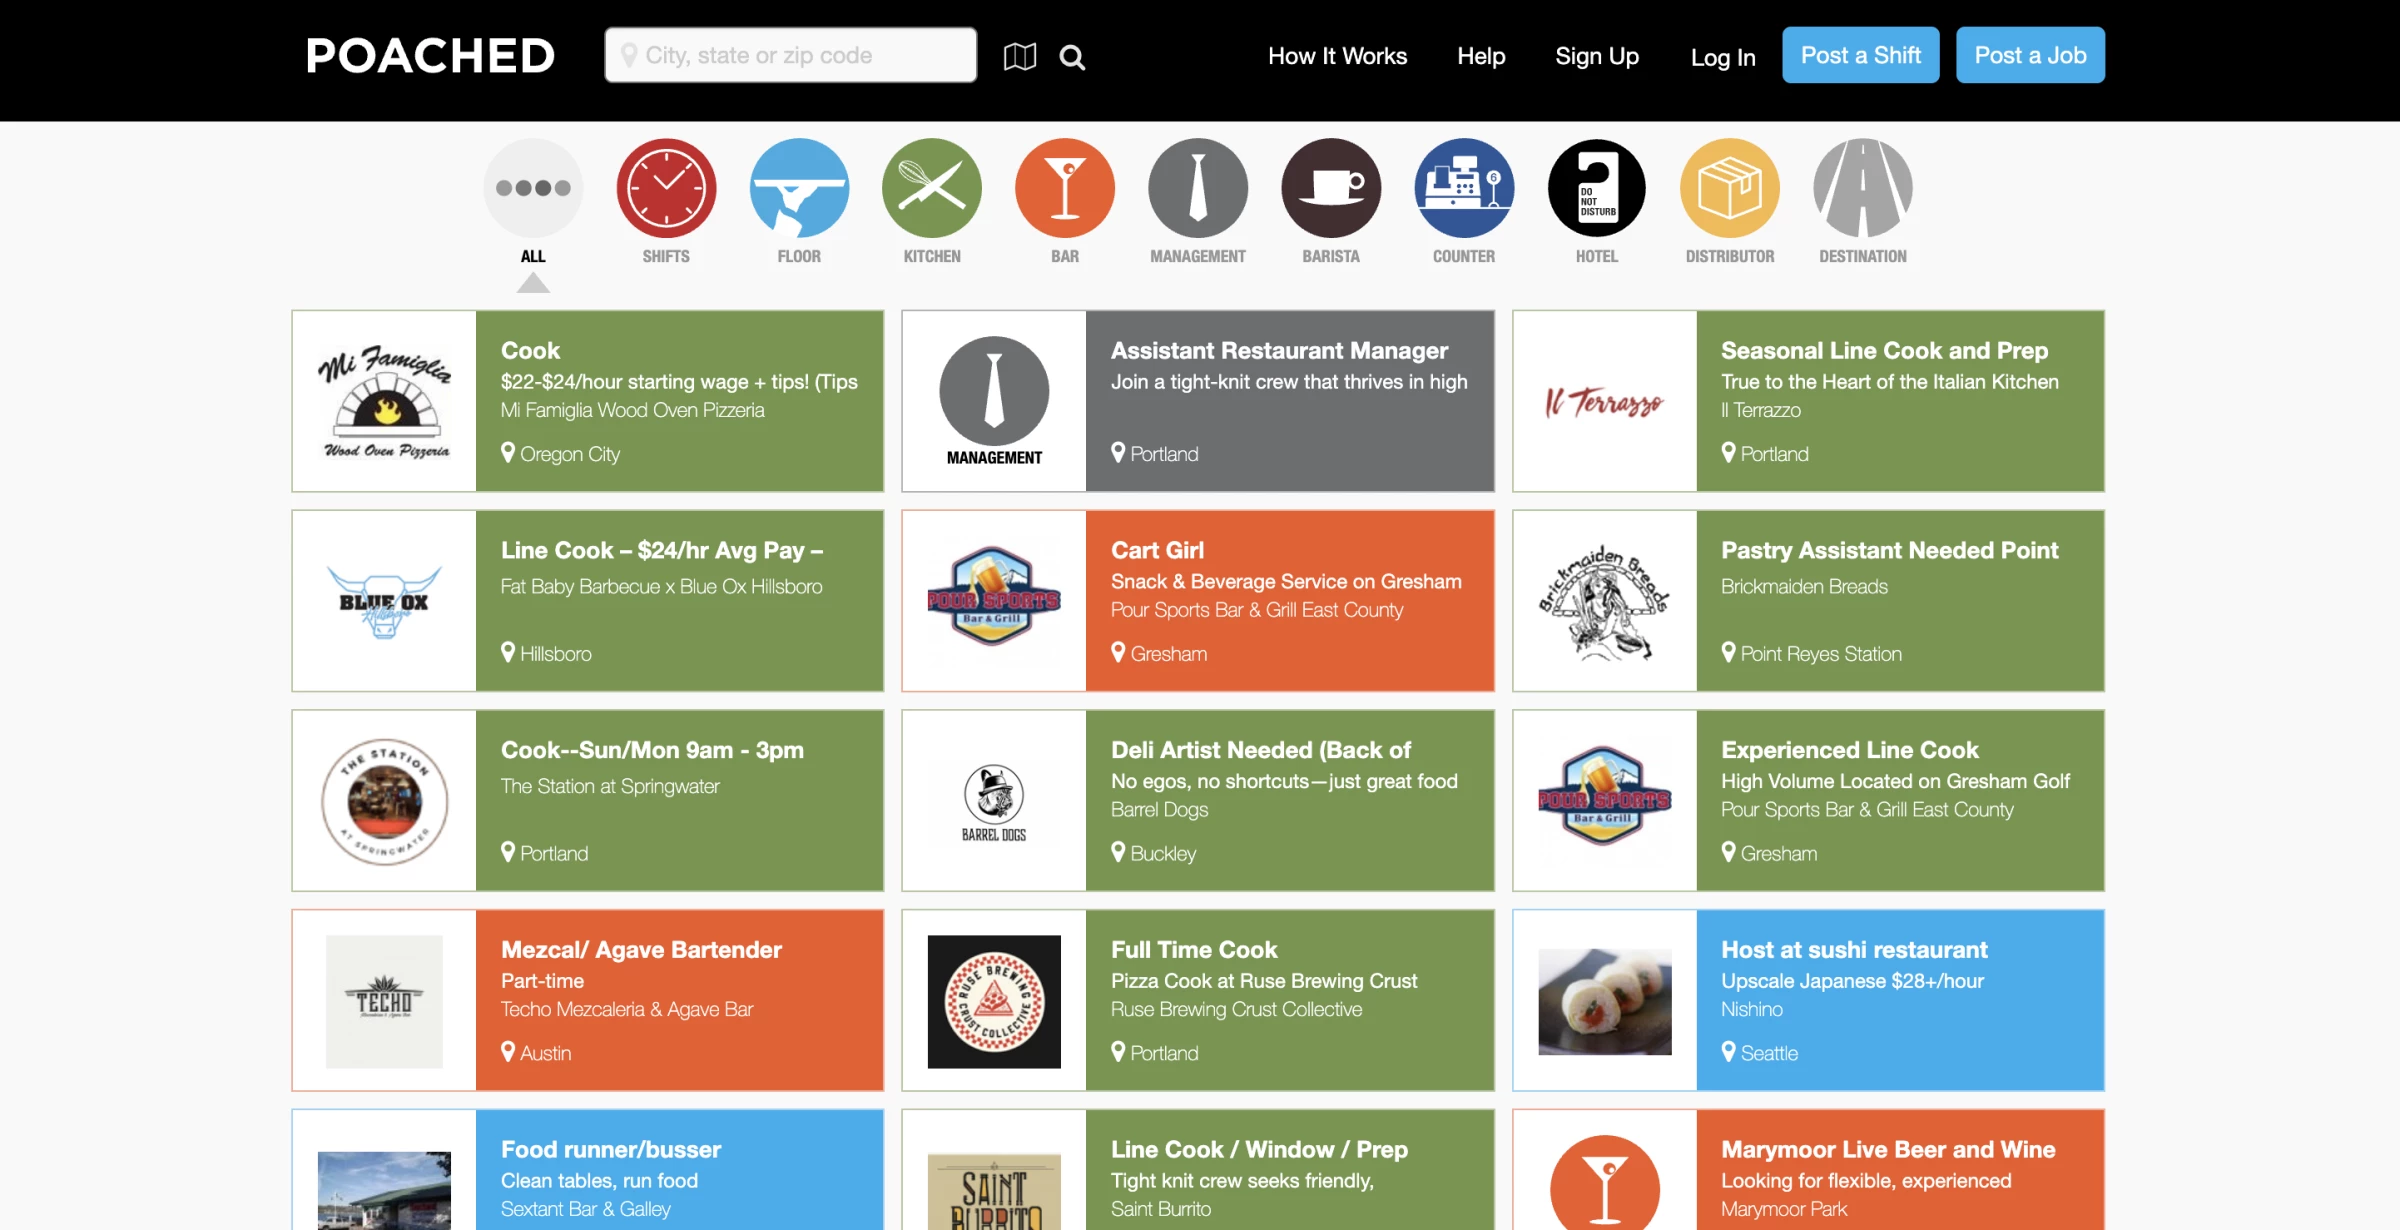Click Buckley location pin icon

click(x=1118, y=853)
